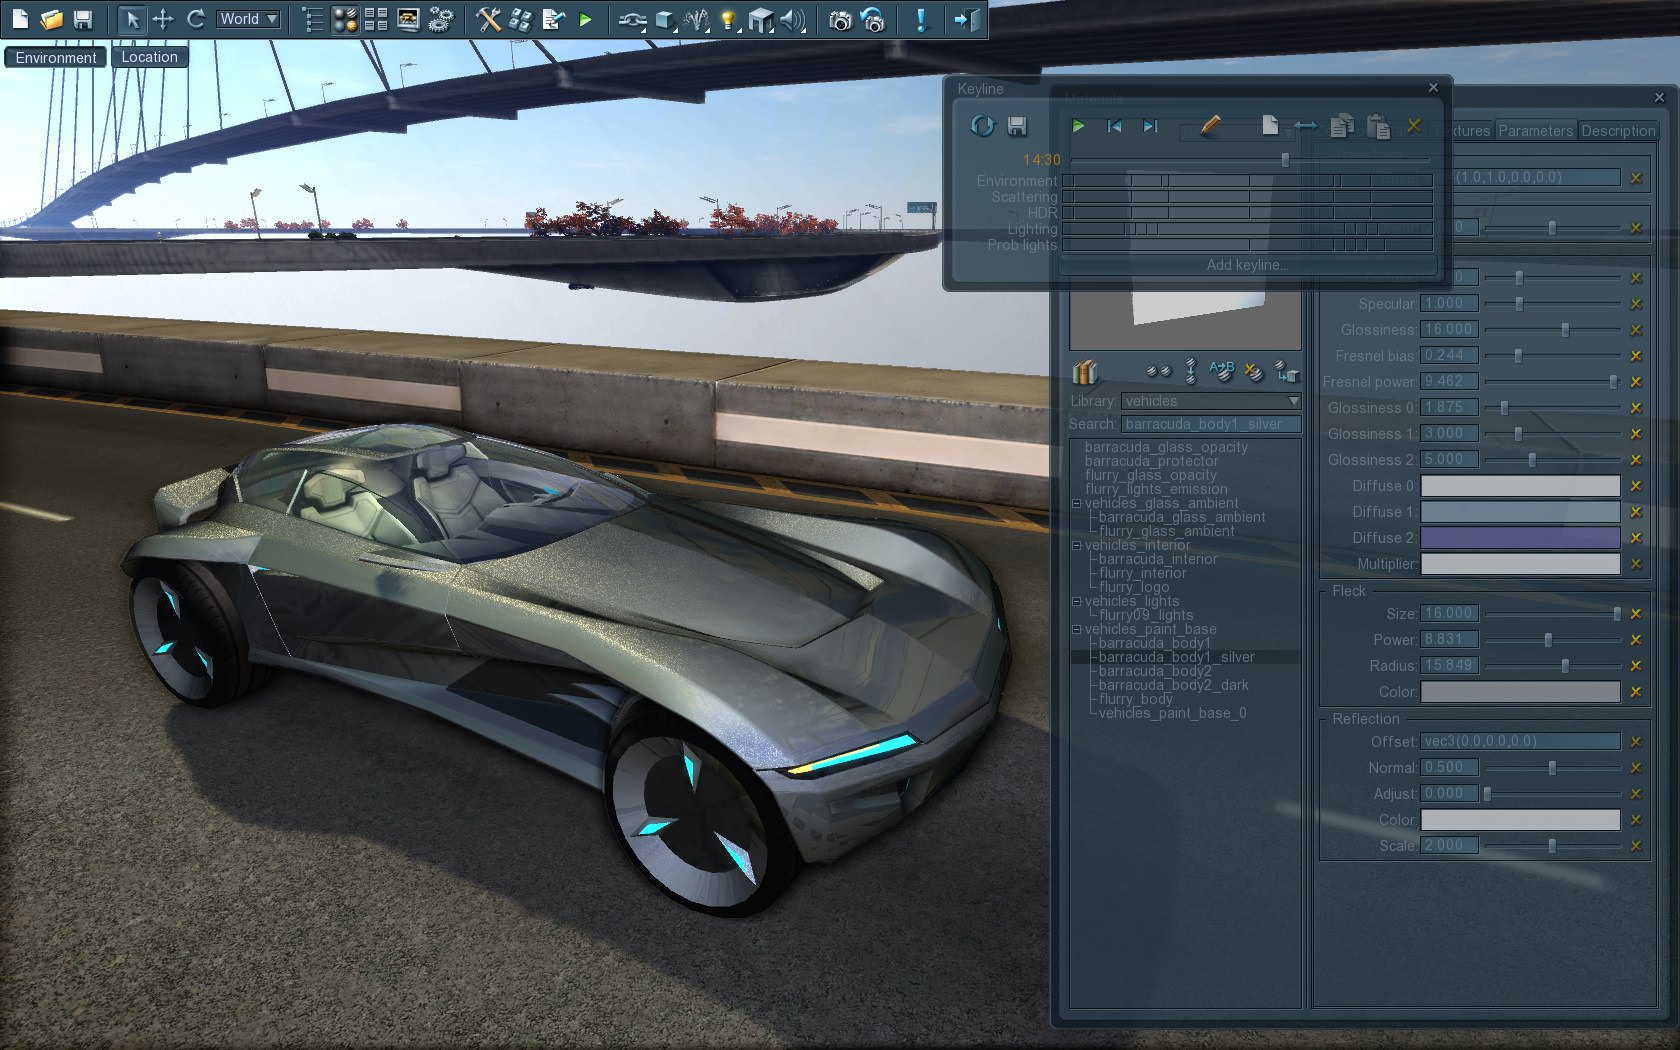Click the pencil edit icon in Keyline
This screenshot has height=1050, width=1680.
[x=1210, y=125]
